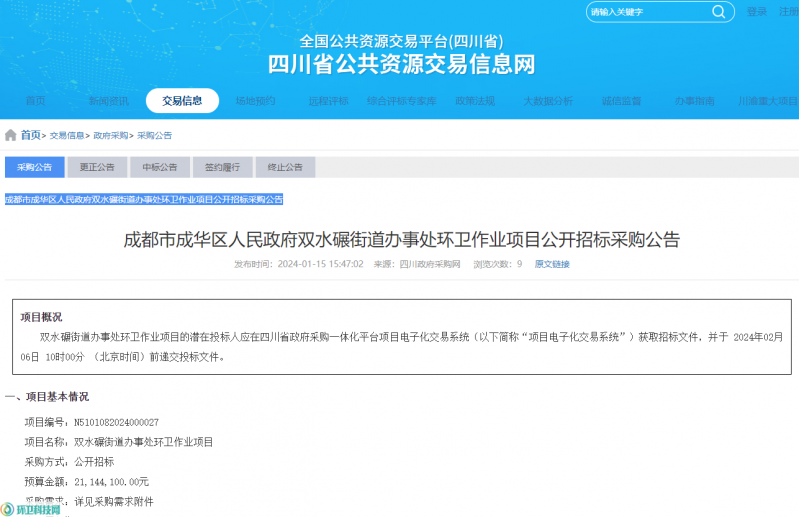Open the 新闻资讯 navigation item
This screenshot has width=799, height=517.
click(x=109, y=101)
